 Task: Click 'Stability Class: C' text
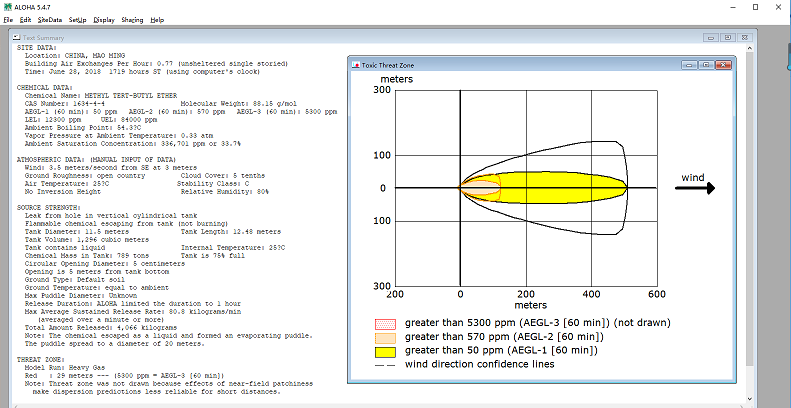click(x=213, y=184)
